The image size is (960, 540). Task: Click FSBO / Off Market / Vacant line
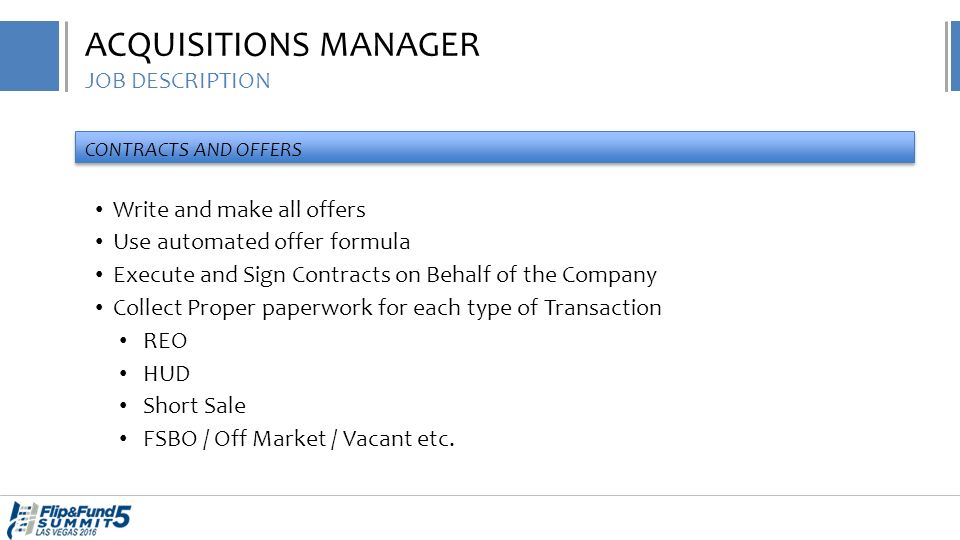pyautogui.click(x=299, y=439)
